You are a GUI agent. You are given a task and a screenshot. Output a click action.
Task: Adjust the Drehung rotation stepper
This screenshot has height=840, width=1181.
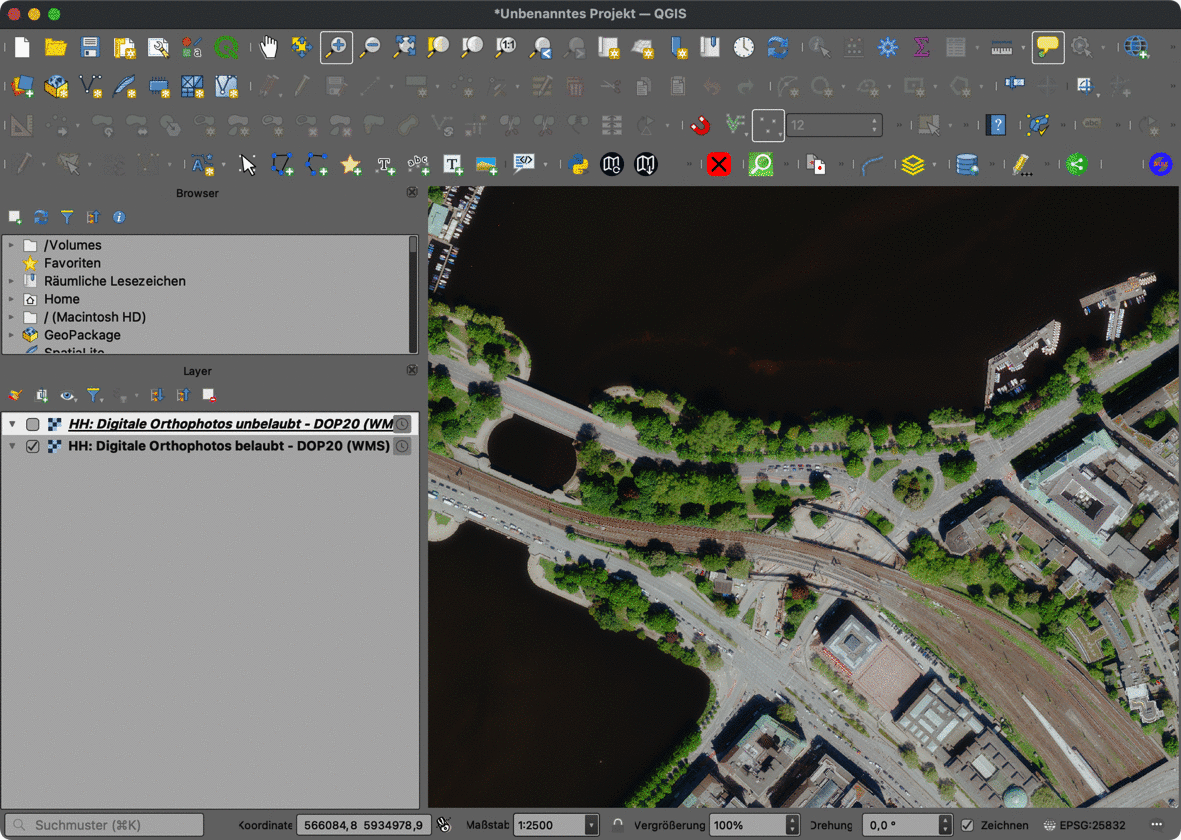click(x=944, y=825)
